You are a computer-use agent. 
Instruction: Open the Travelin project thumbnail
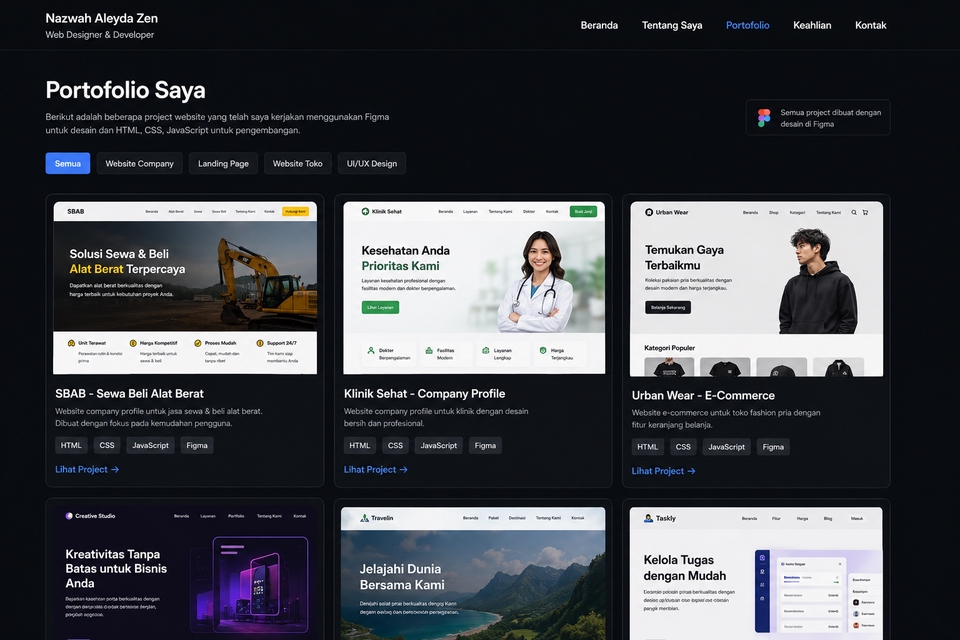point(473,573)
